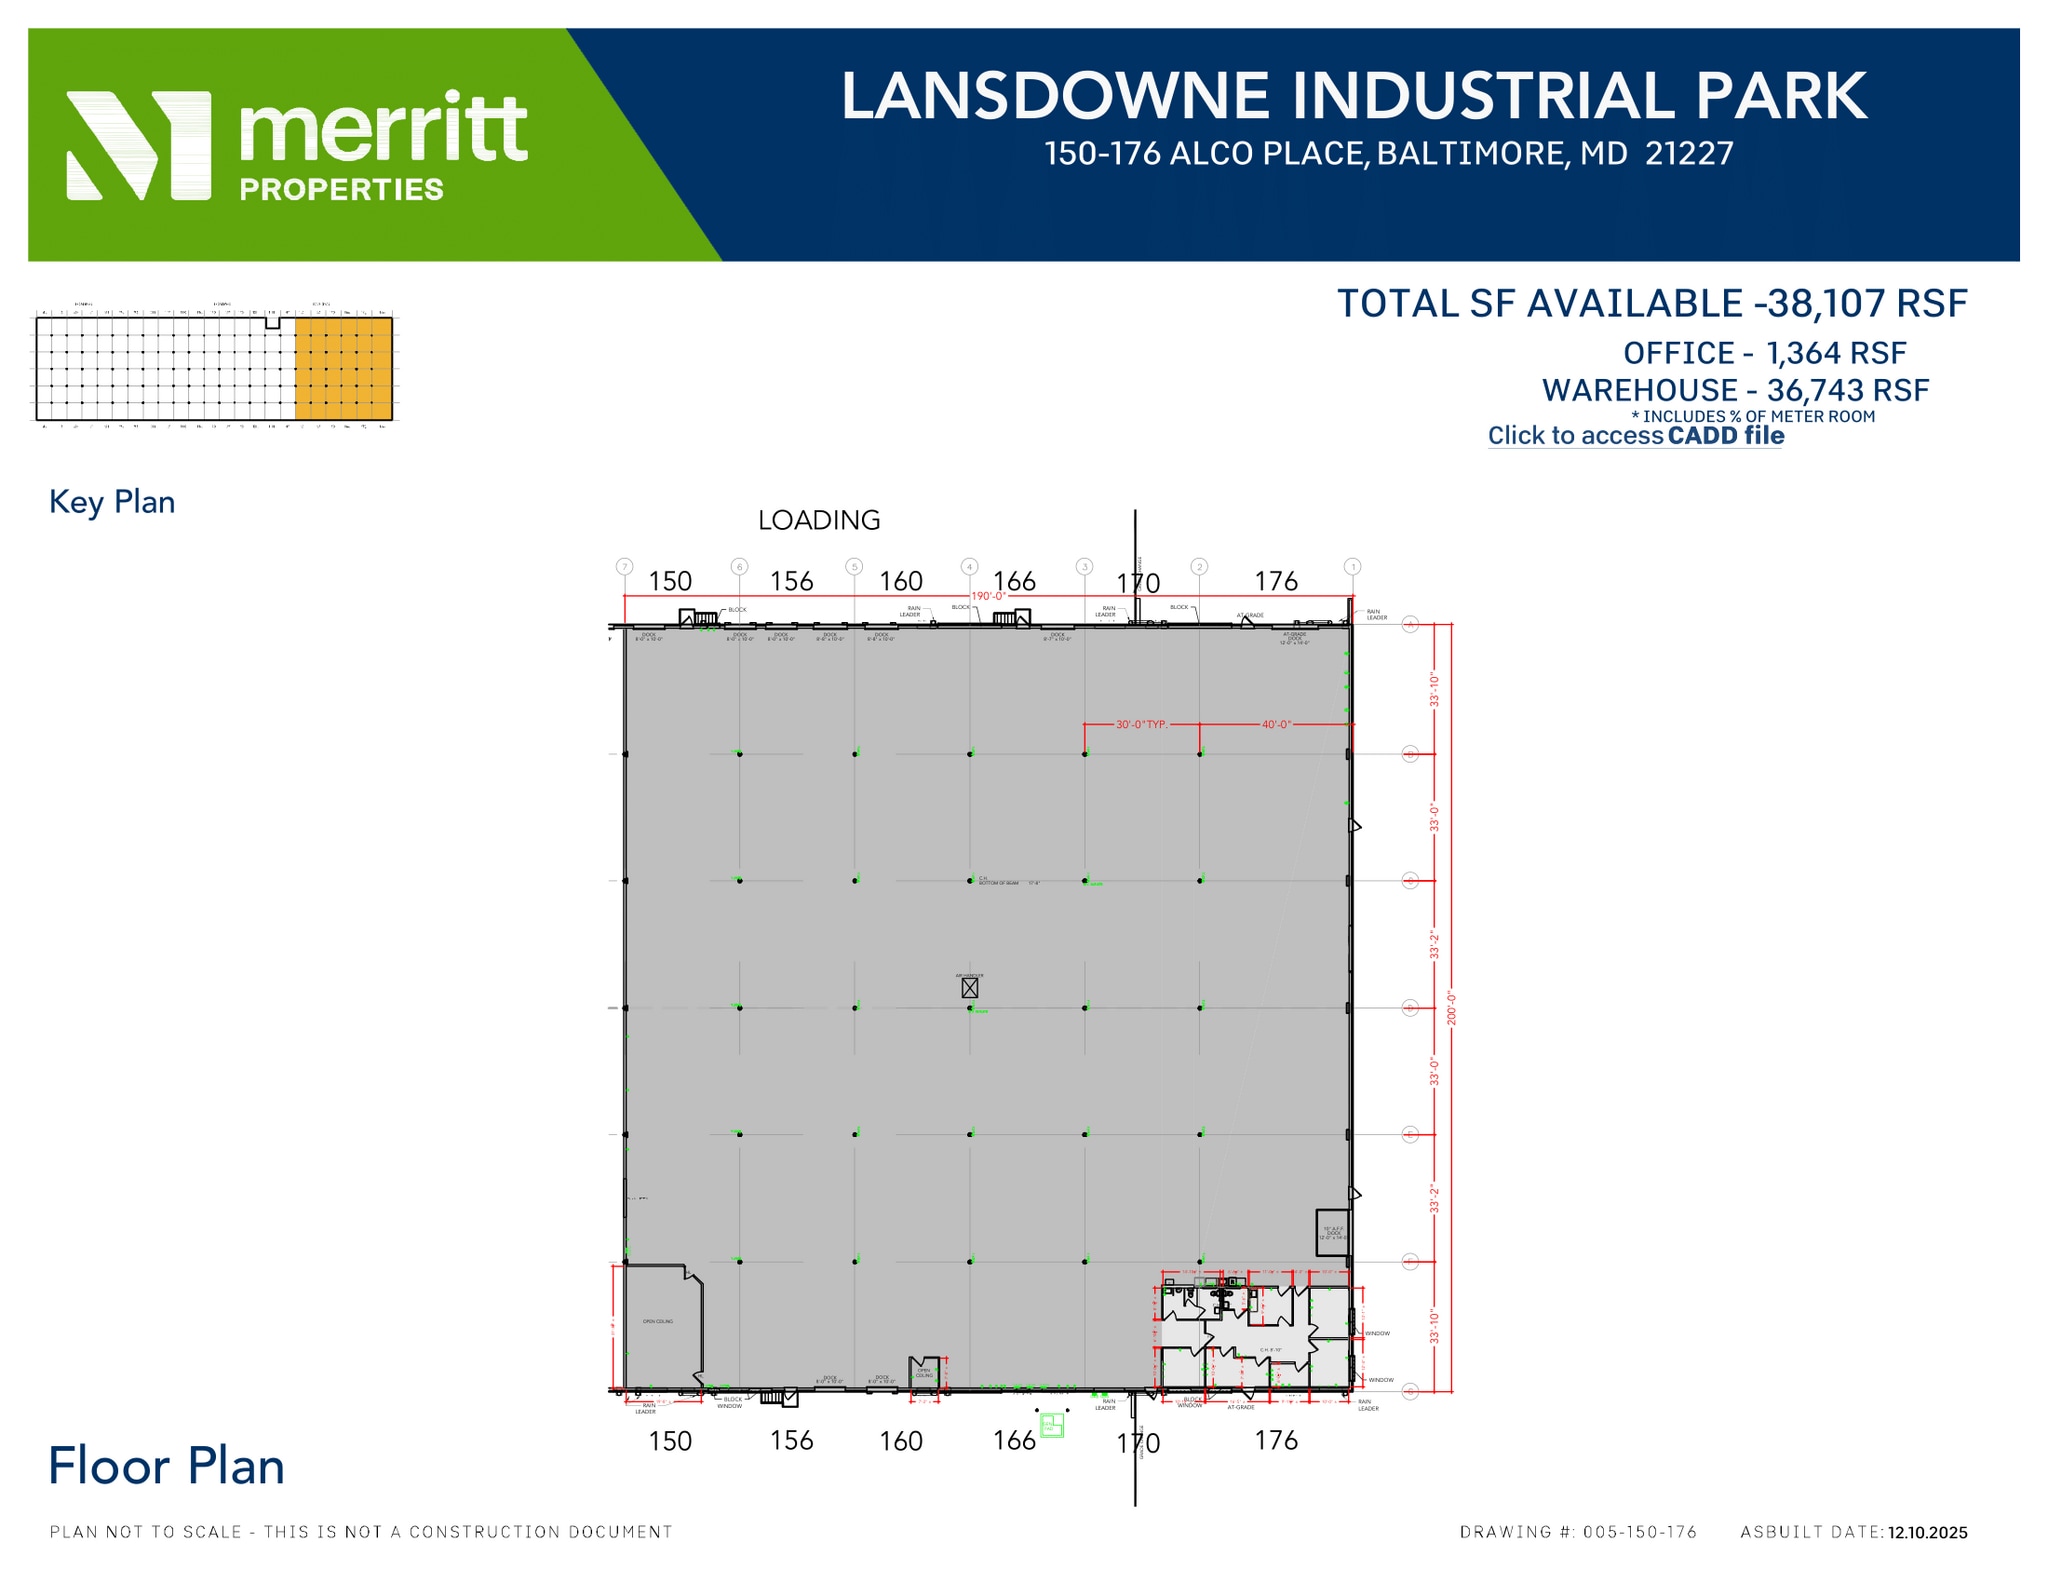This screenshot has height=1583, width=2048.
Task: Select the 170 unit label at the top
Action: (1137, 581)
